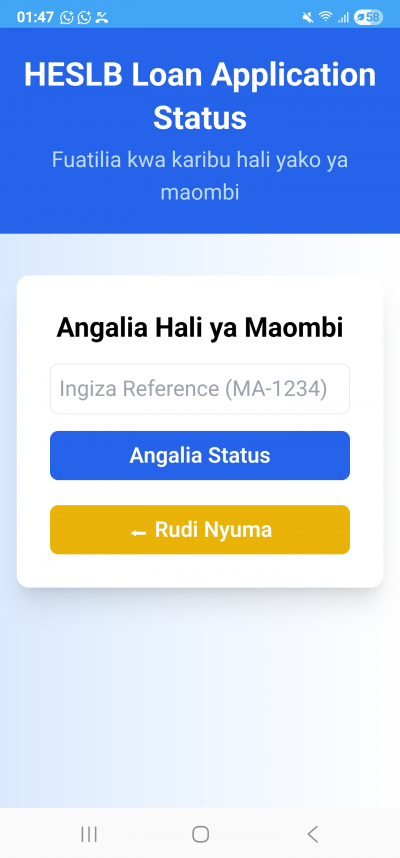The width and height of the screenshot is (400, 858).
Task: Tap the Fuatilia kwa karibu subtitle text
Action: pyautogui.click(x=200, y=176)
